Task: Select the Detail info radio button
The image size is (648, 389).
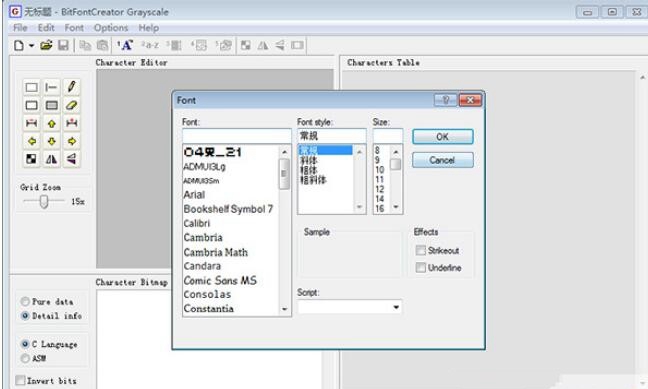Action: coord(25,316)
